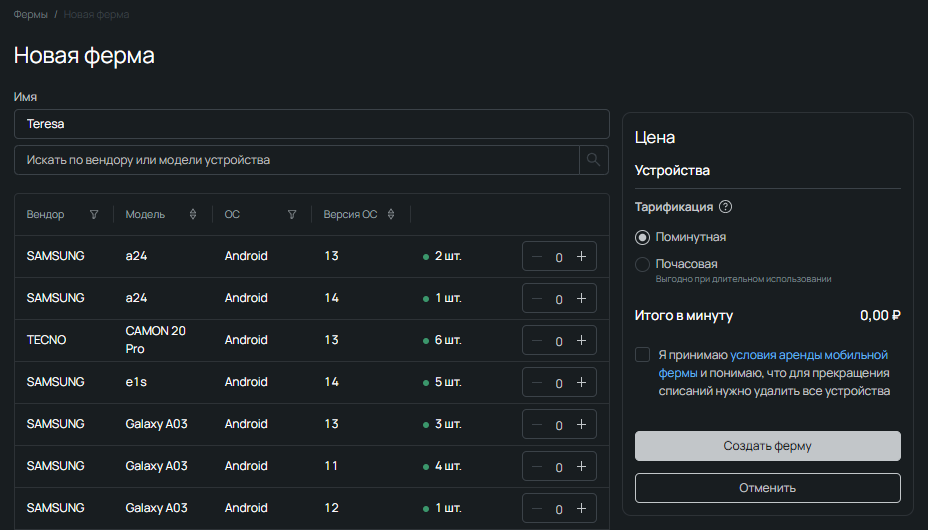Open the ОС column filter icon
Screen dimensions: 928x530
coord(292,215)
